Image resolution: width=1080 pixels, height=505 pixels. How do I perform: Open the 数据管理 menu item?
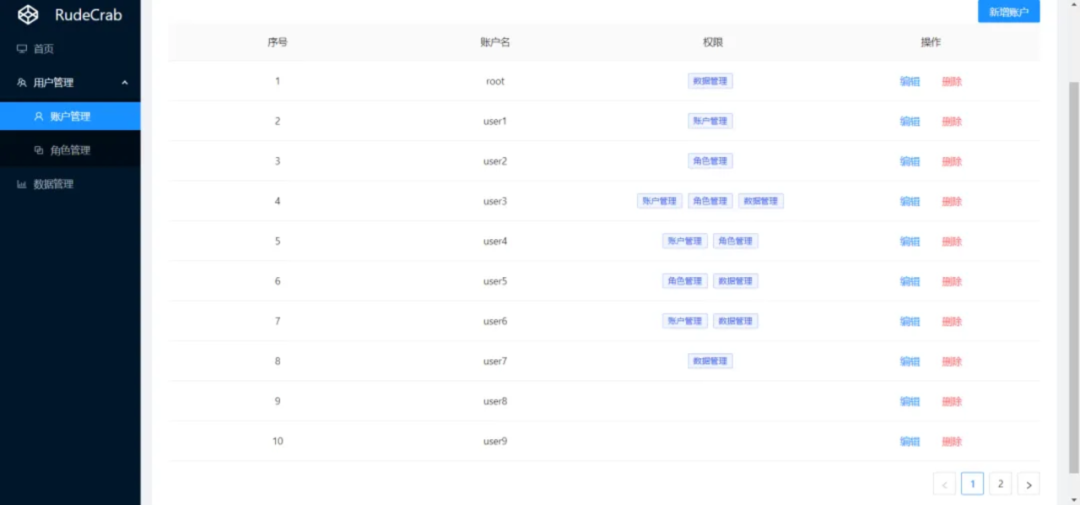click(53, 185)
